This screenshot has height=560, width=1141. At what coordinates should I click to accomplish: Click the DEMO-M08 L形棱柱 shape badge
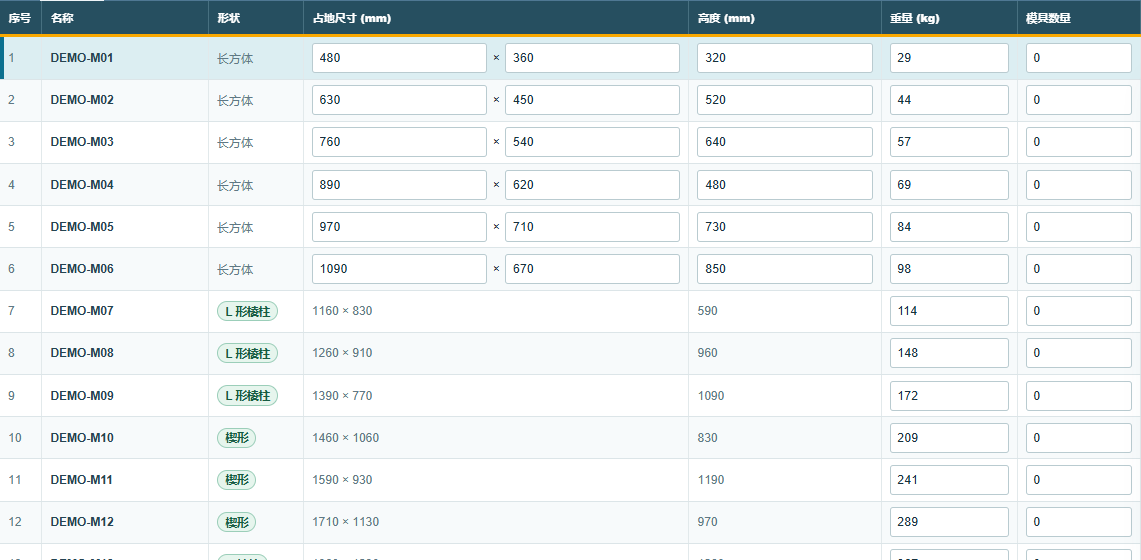click(x=247, y=353)
